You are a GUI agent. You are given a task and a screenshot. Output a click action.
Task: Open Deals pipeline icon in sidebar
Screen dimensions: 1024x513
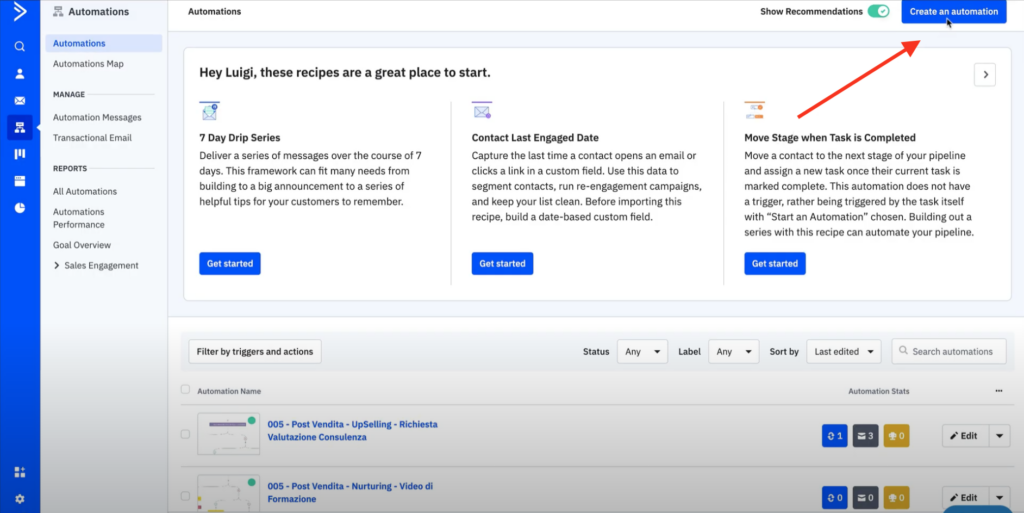coord(19,154)
